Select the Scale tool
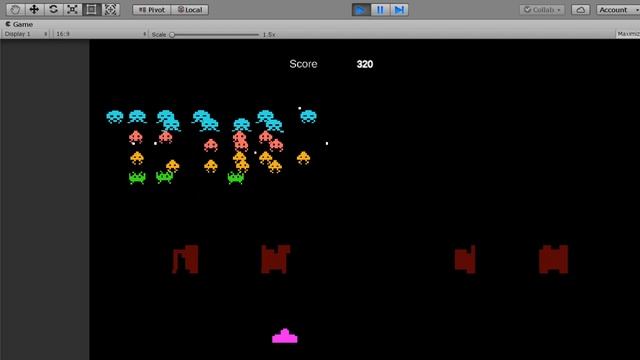Image resolution: width=640 pixels, height=360 pixels. 73,9
